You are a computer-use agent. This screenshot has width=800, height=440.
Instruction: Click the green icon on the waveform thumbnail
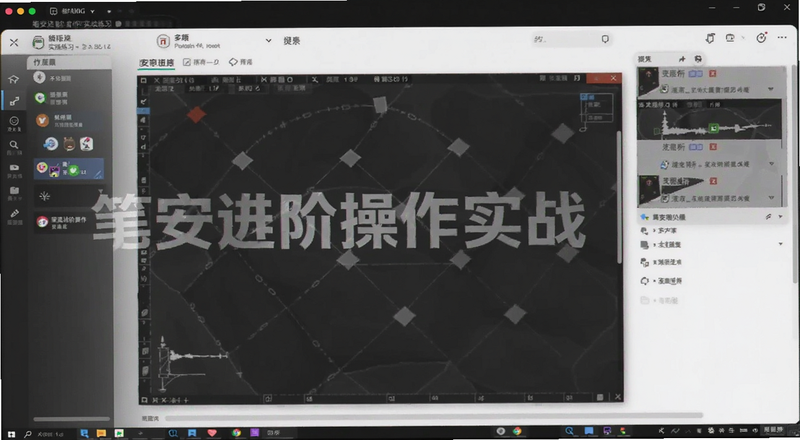point(714,128)
